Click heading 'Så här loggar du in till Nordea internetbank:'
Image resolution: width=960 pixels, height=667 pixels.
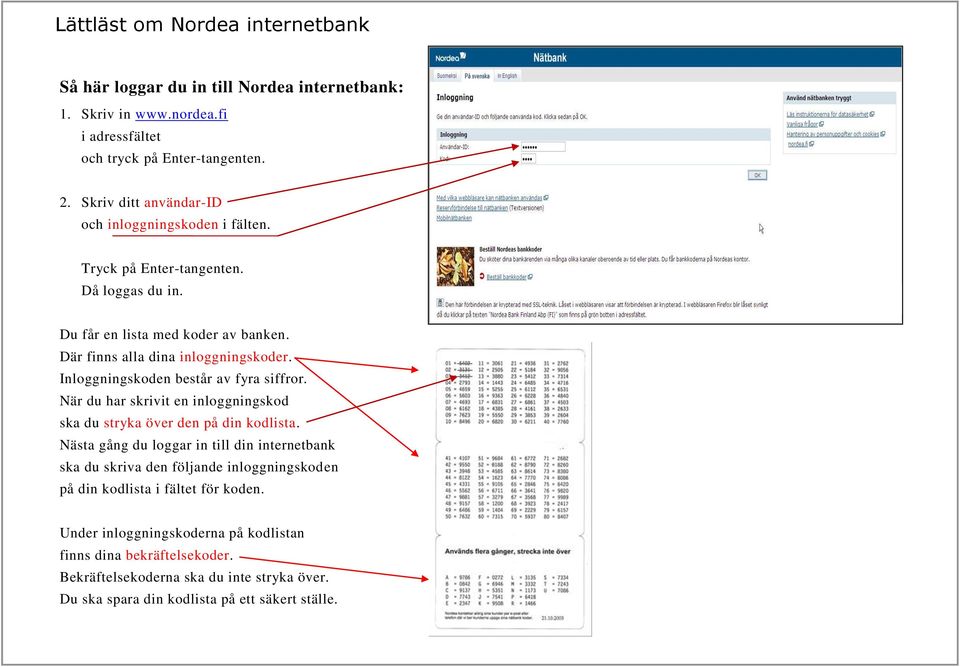coord(231,87)
